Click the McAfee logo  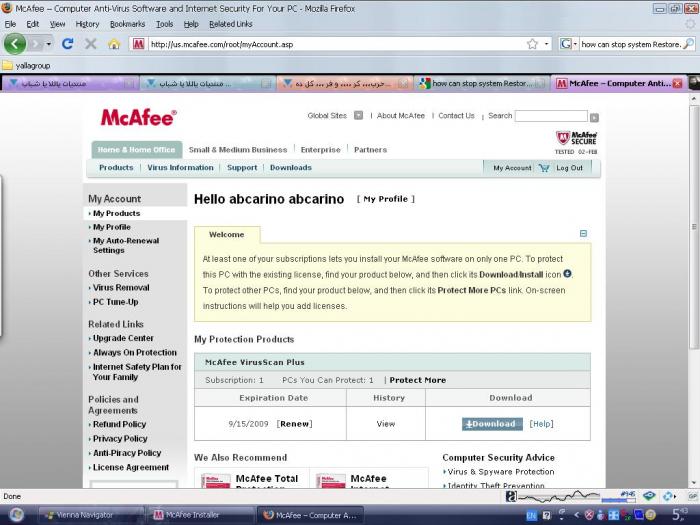138,118
